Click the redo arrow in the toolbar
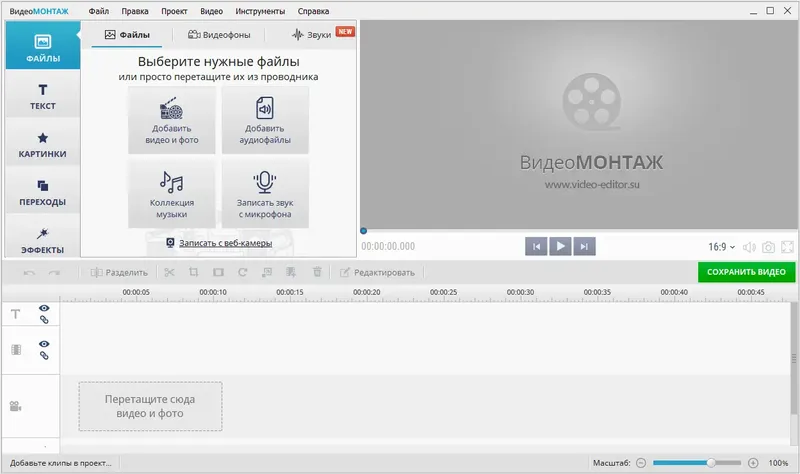 (54, 273)
